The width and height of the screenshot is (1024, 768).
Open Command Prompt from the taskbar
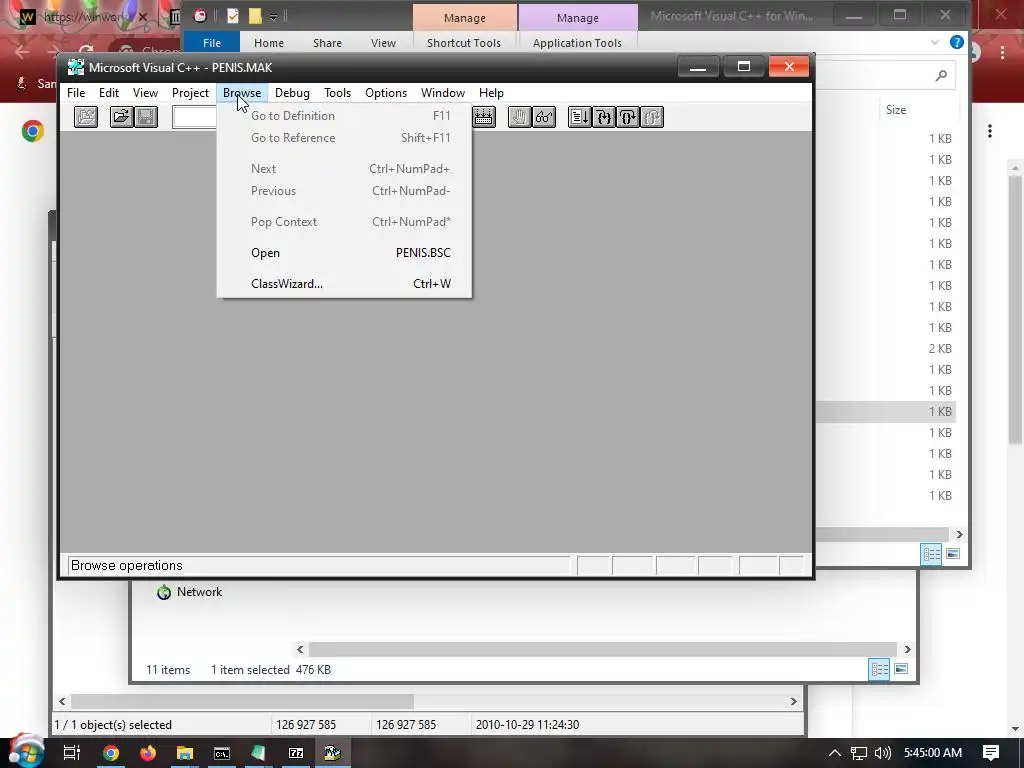[x=222, y=753]
